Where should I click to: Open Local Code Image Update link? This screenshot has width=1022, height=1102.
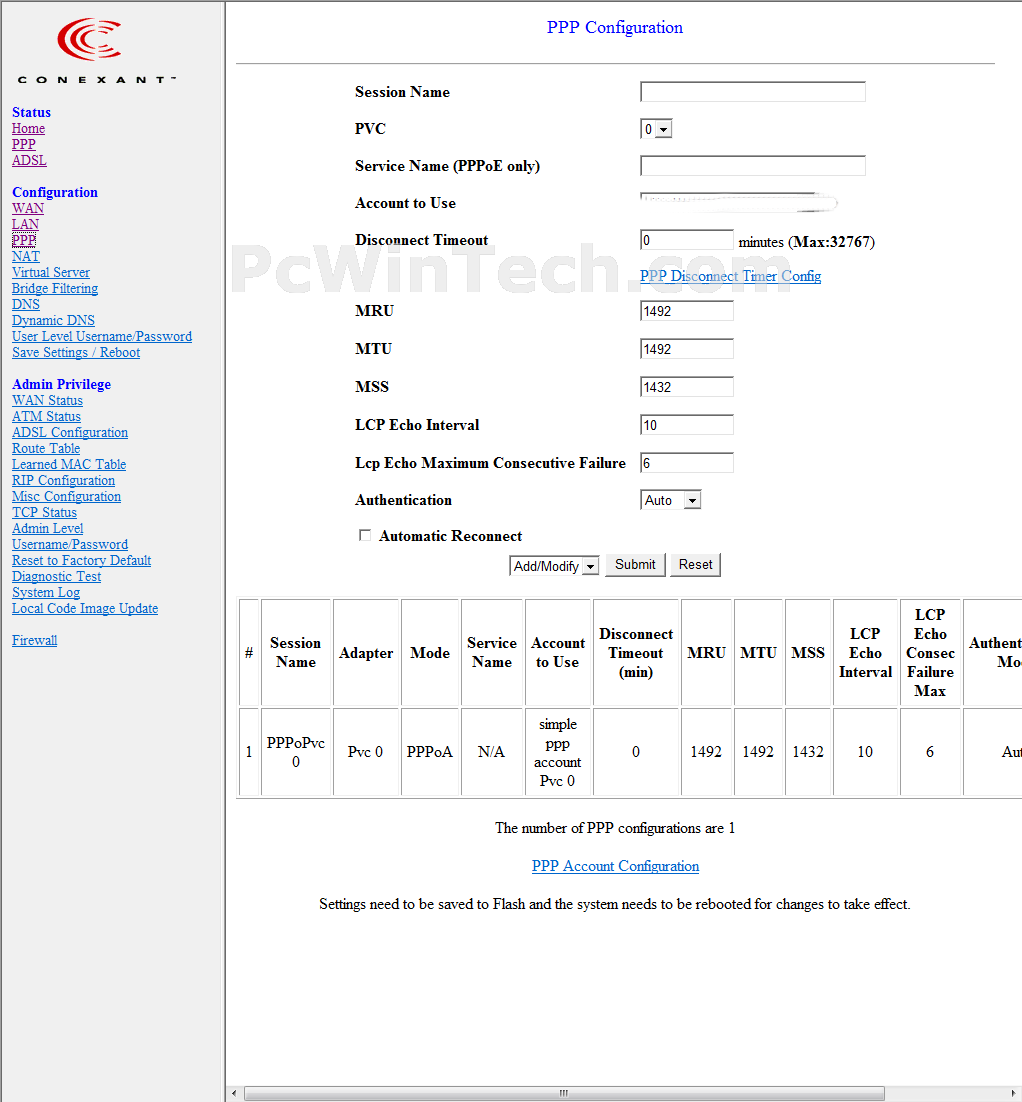(85, 609)
